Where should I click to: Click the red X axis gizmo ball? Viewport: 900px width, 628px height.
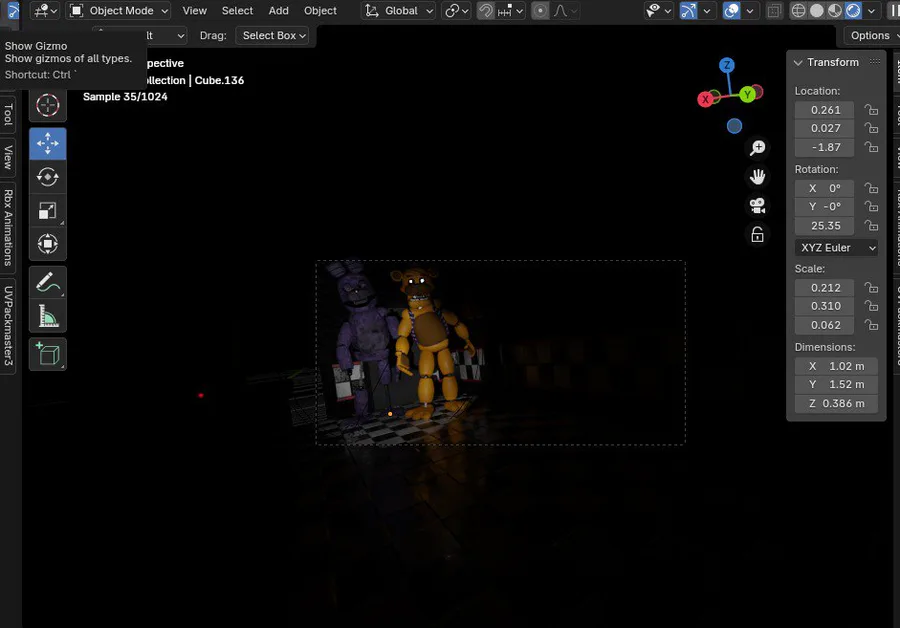click(x=705, y=99)
